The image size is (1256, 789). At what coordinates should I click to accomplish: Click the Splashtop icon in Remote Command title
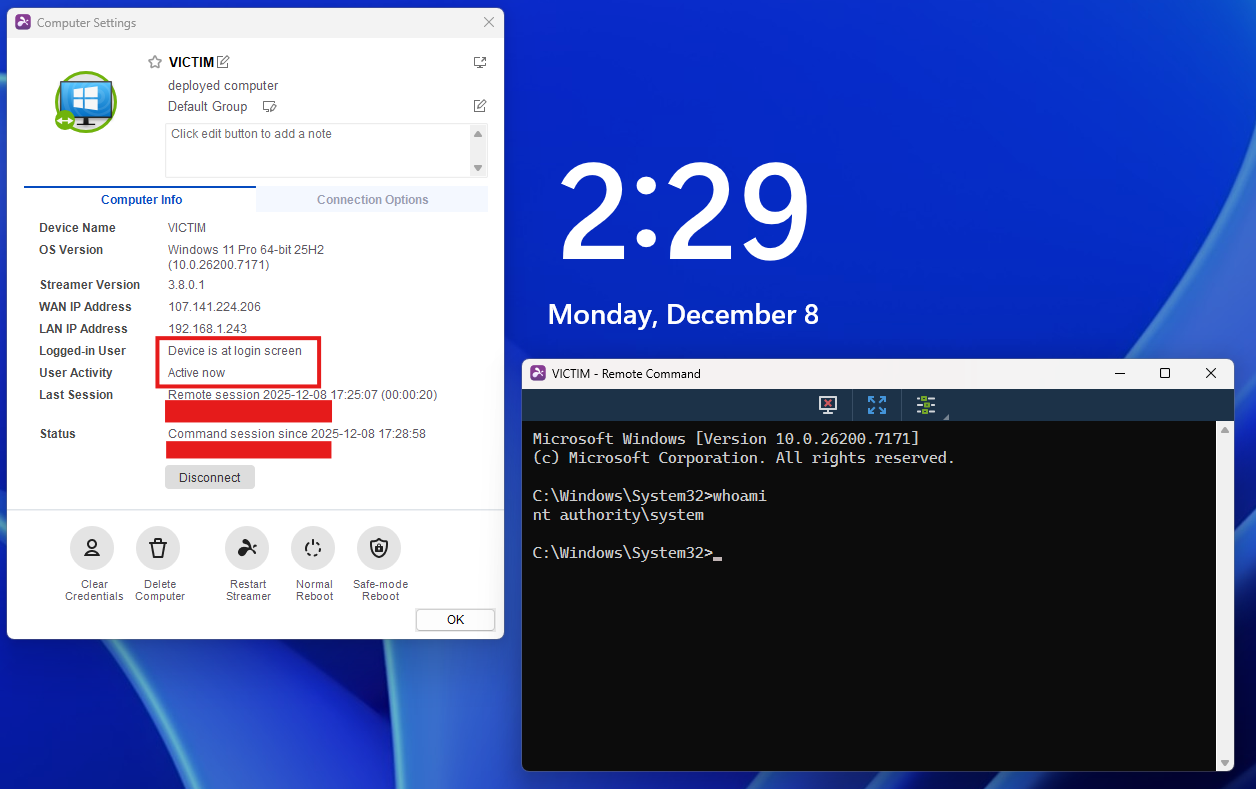click(x=538, y=373)
